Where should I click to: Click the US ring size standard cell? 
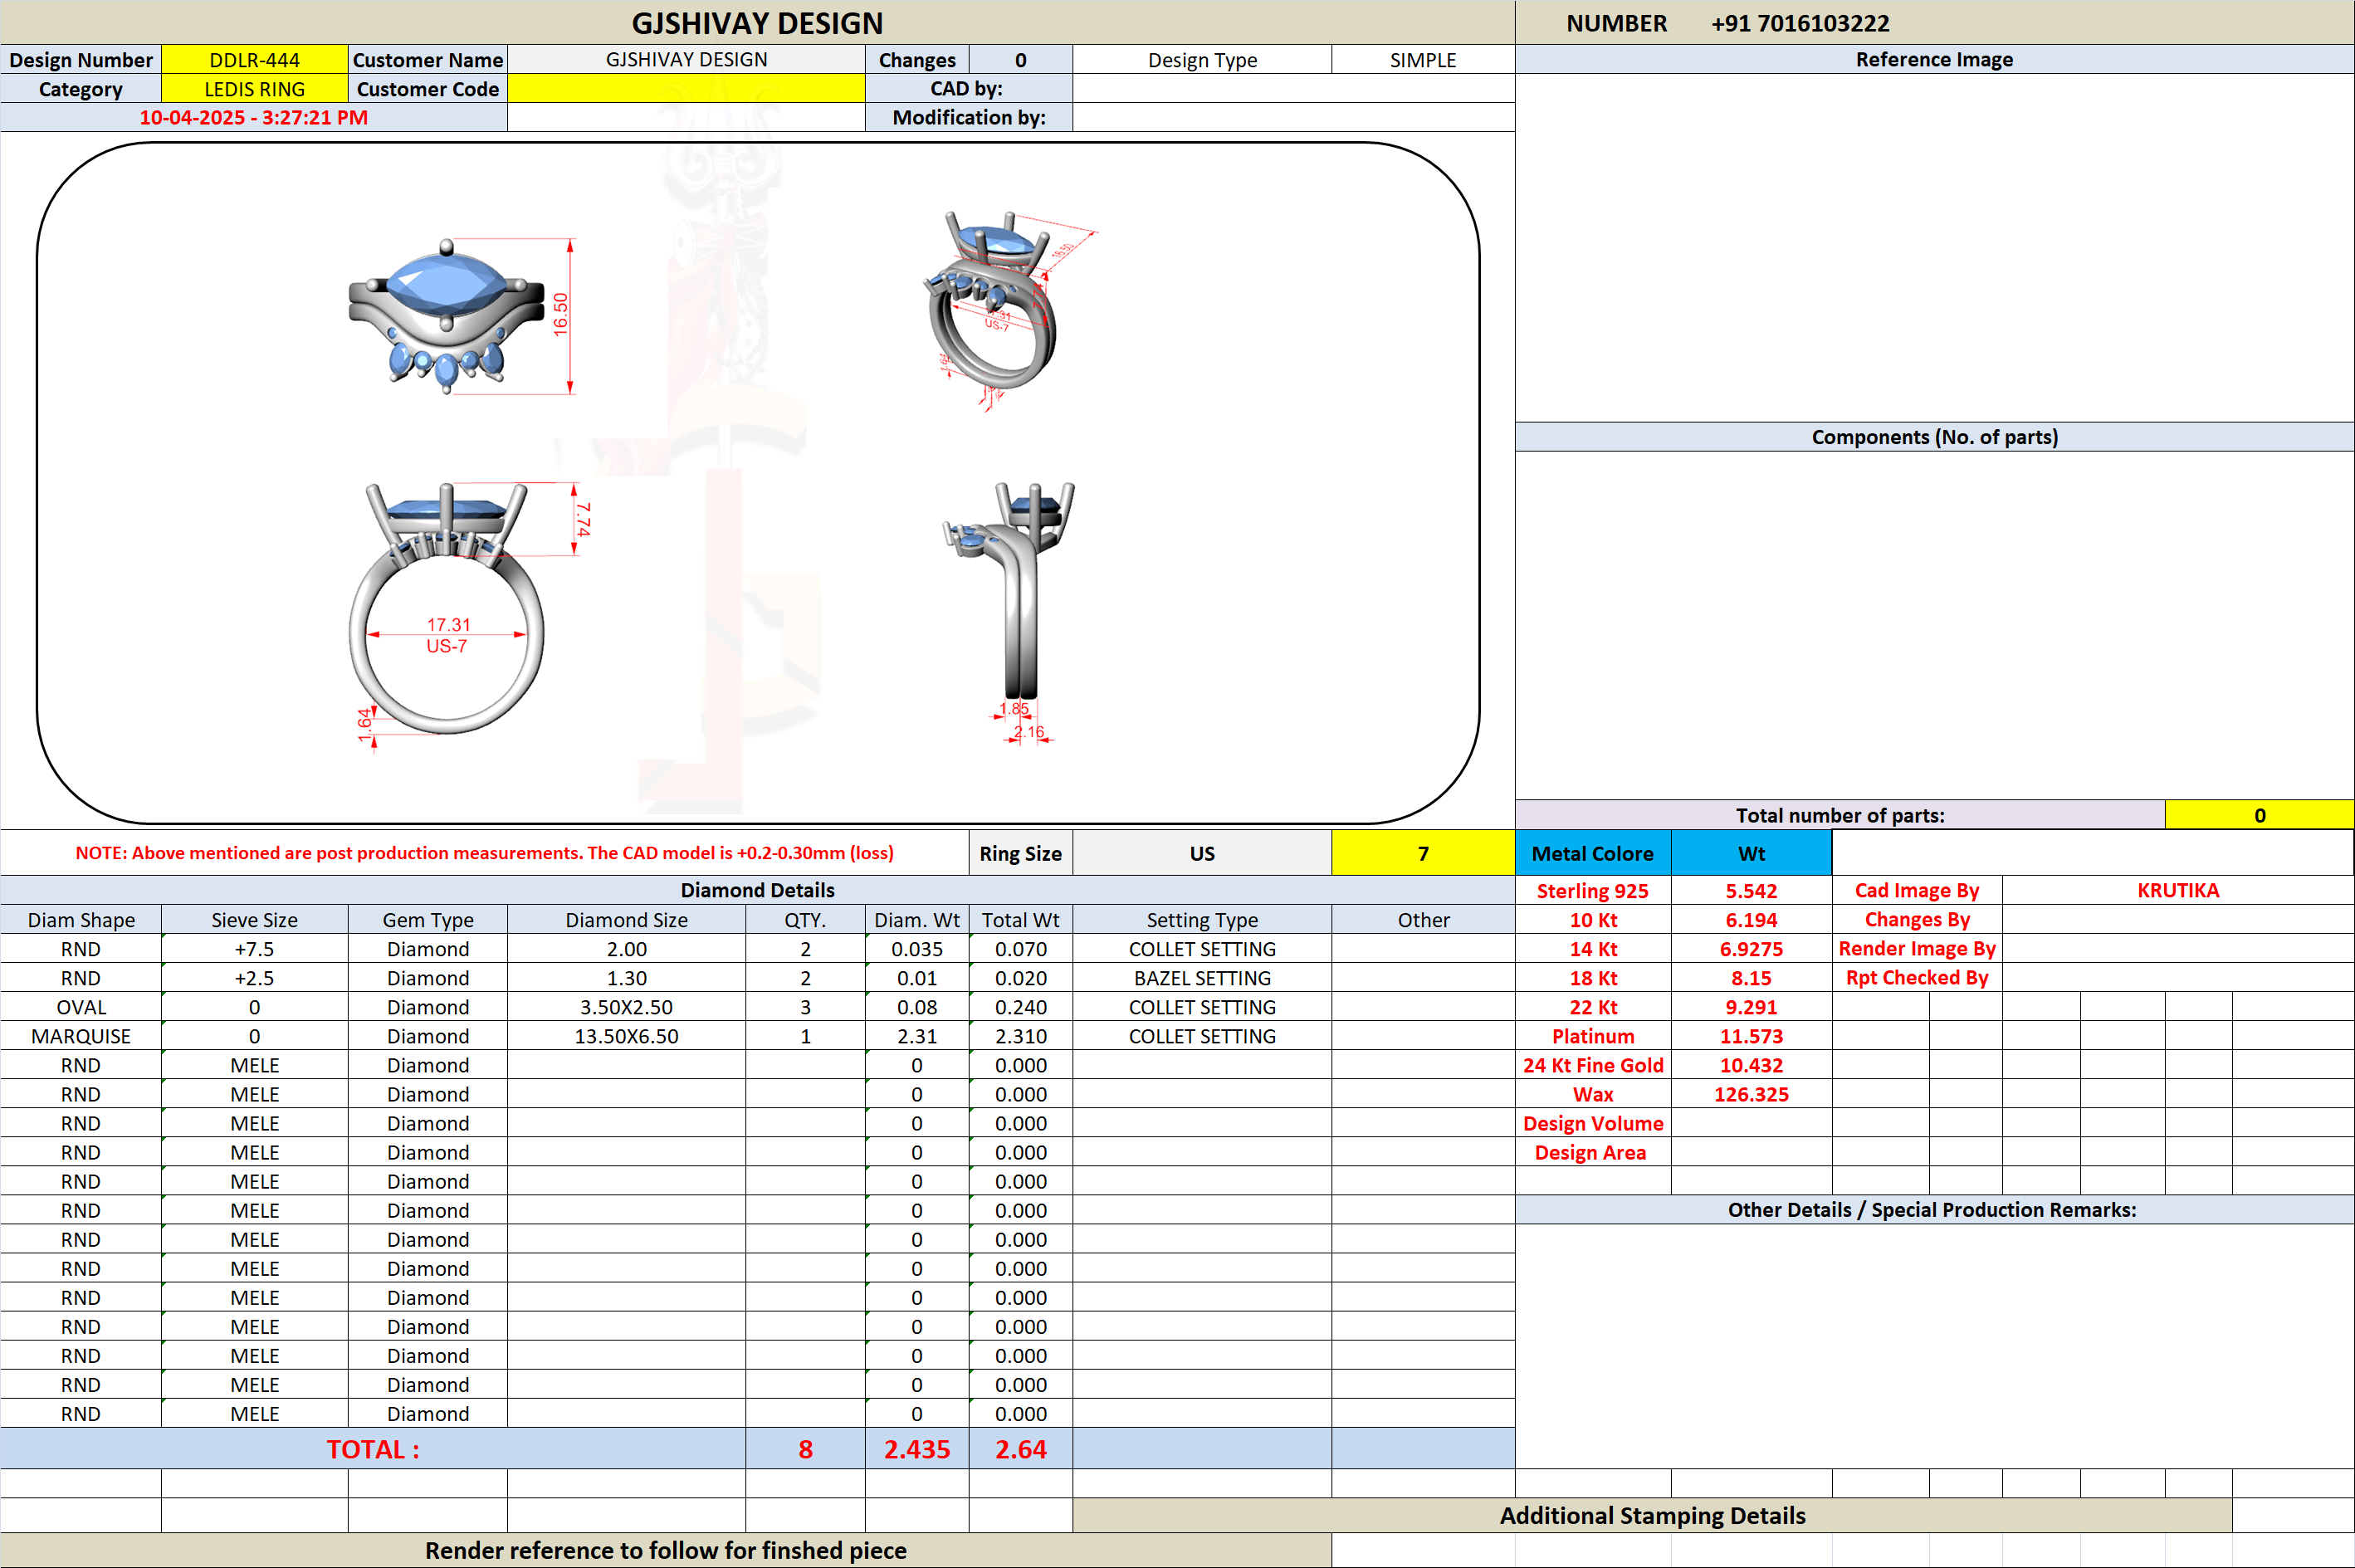coord(1202,853)
